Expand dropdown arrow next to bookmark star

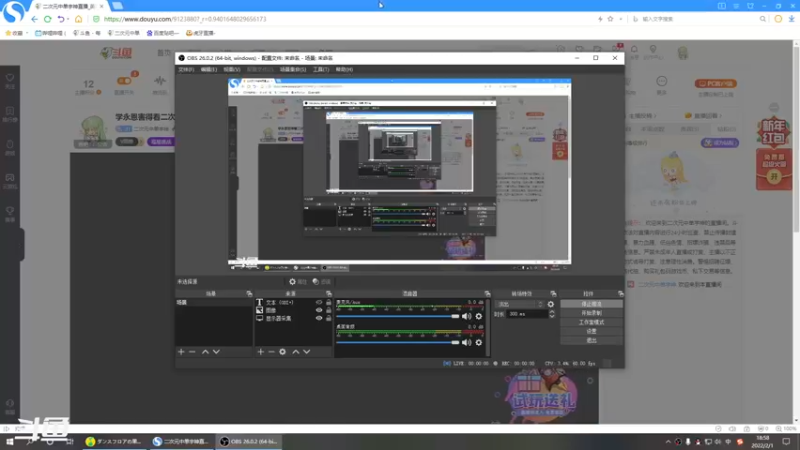click(x=620, y=19)
